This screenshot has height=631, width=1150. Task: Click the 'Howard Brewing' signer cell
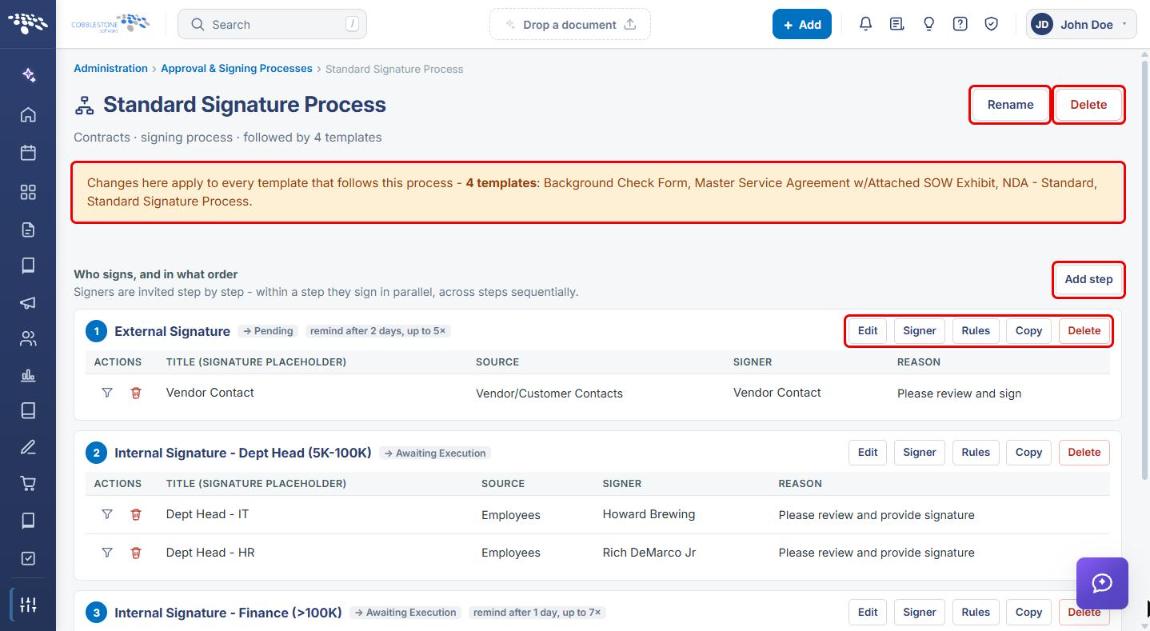point(648,514)
